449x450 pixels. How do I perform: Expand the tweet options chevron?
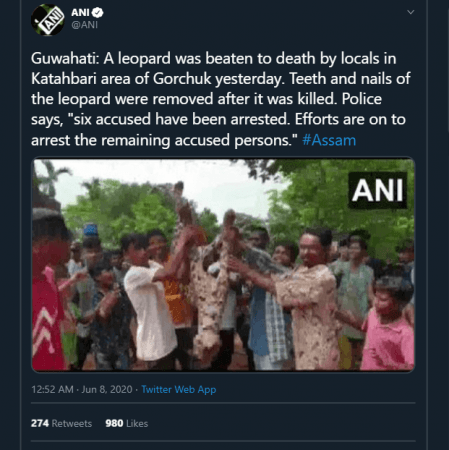click(x=411, y=12)
